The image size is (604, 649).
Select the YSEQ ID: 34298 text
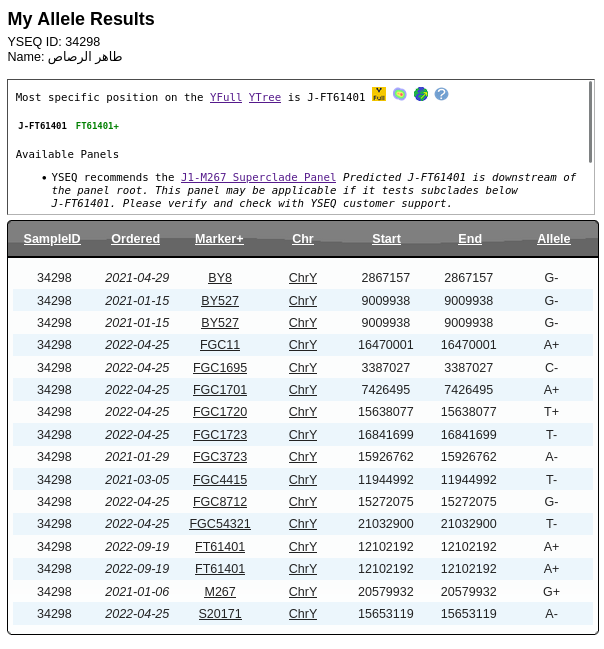[x=54, y=42]
